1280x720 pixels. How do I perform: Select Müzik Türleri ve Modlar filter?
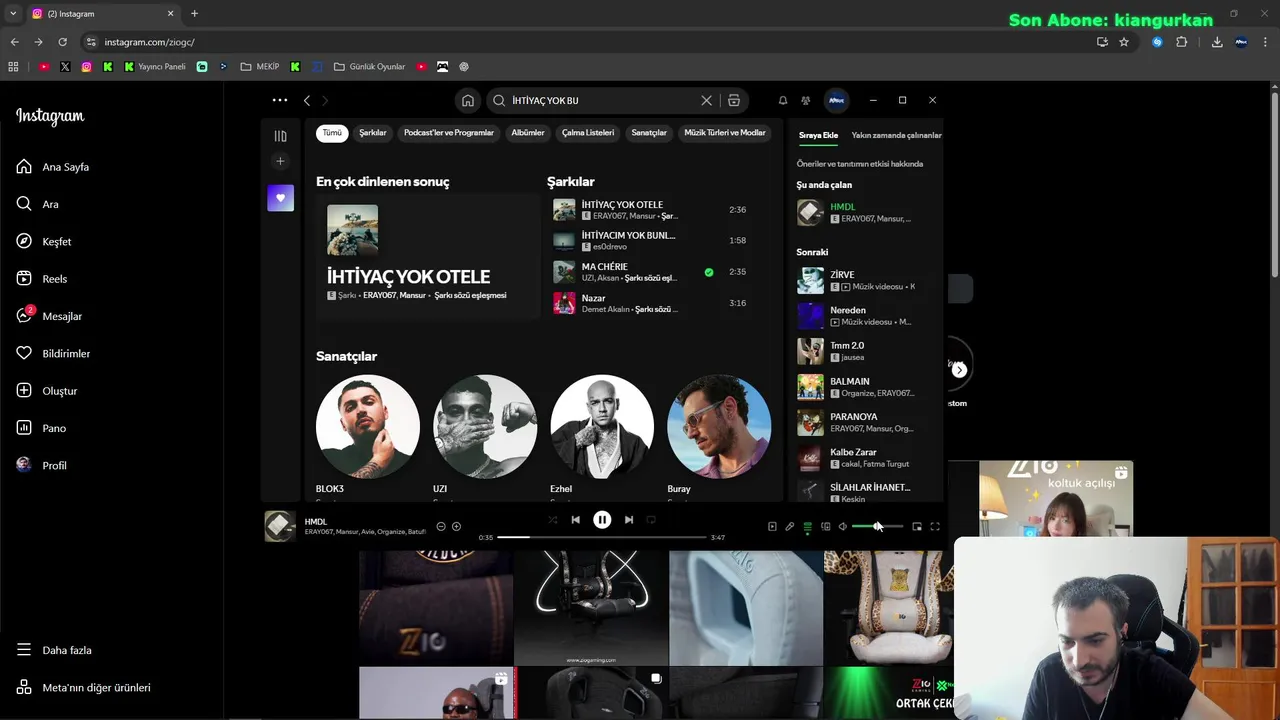coord(725,133)
